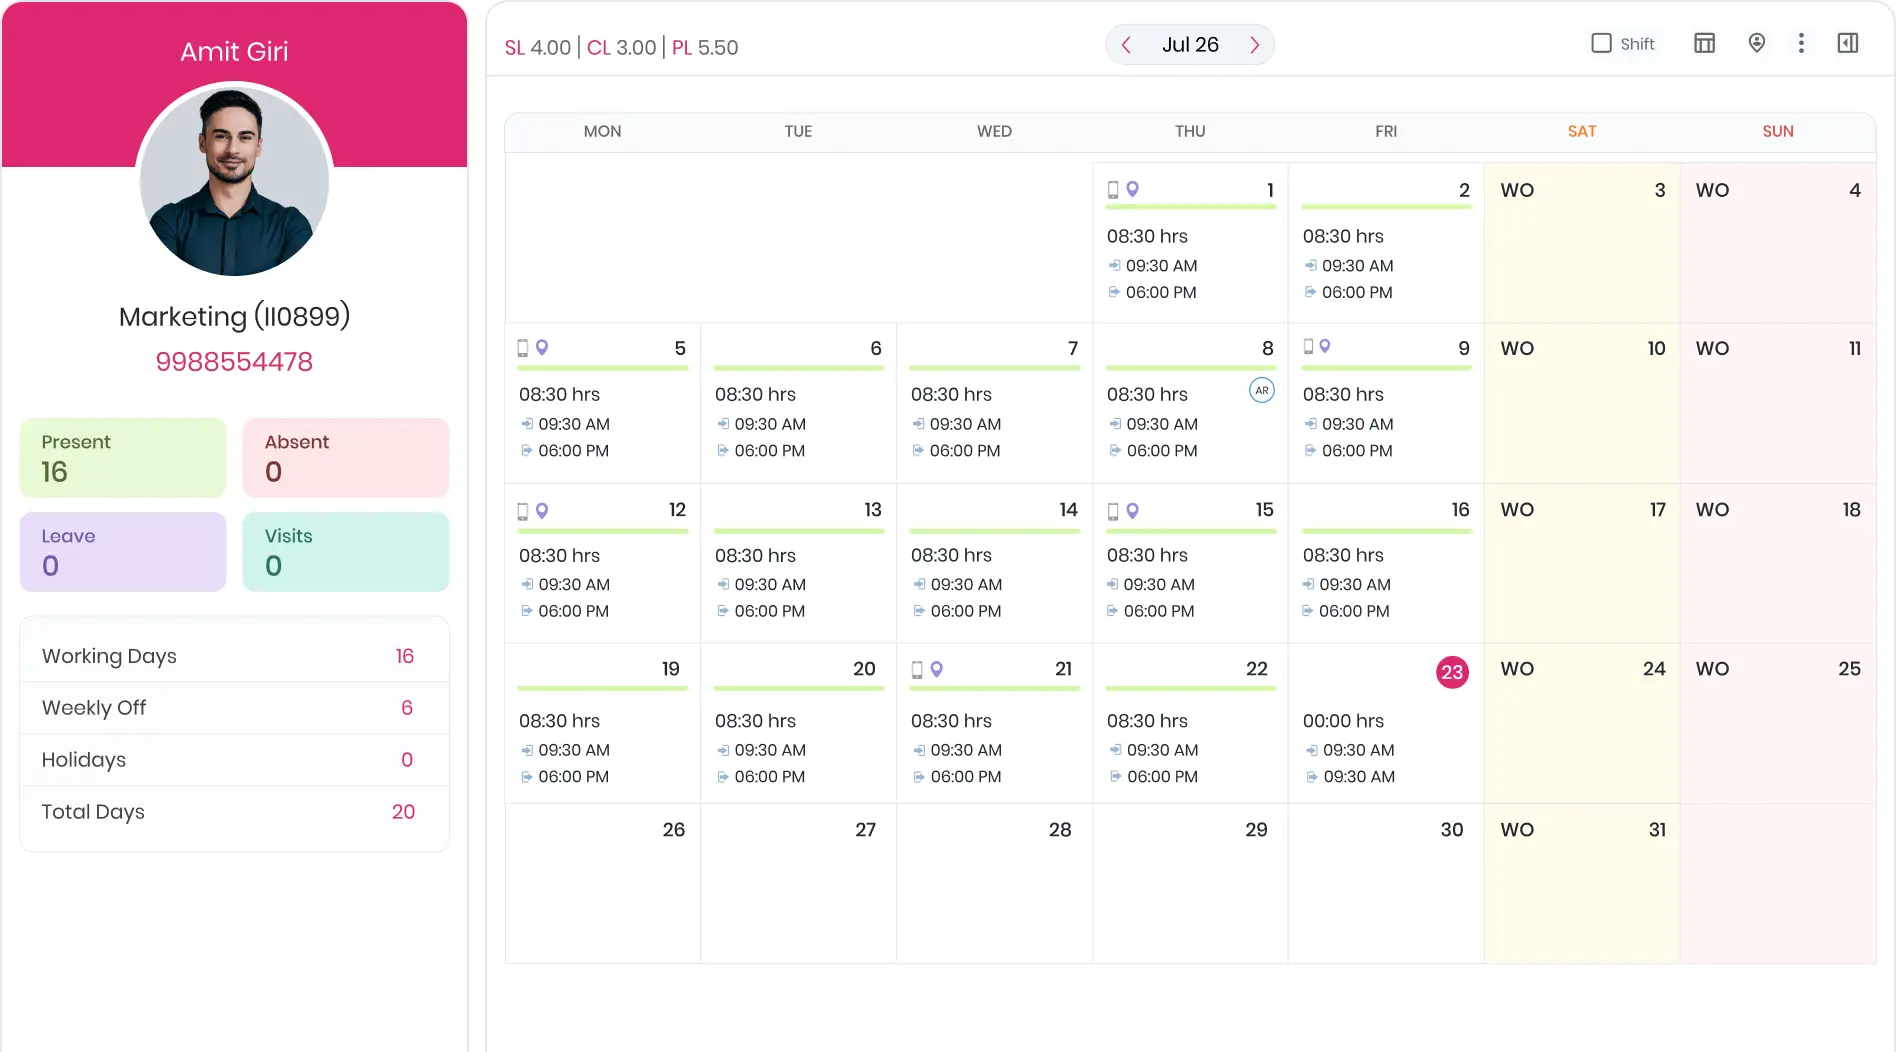This screenshot has width=1896, height=1052.
Task: Click the SUN column header
Action: click(x=1778, y=131)
